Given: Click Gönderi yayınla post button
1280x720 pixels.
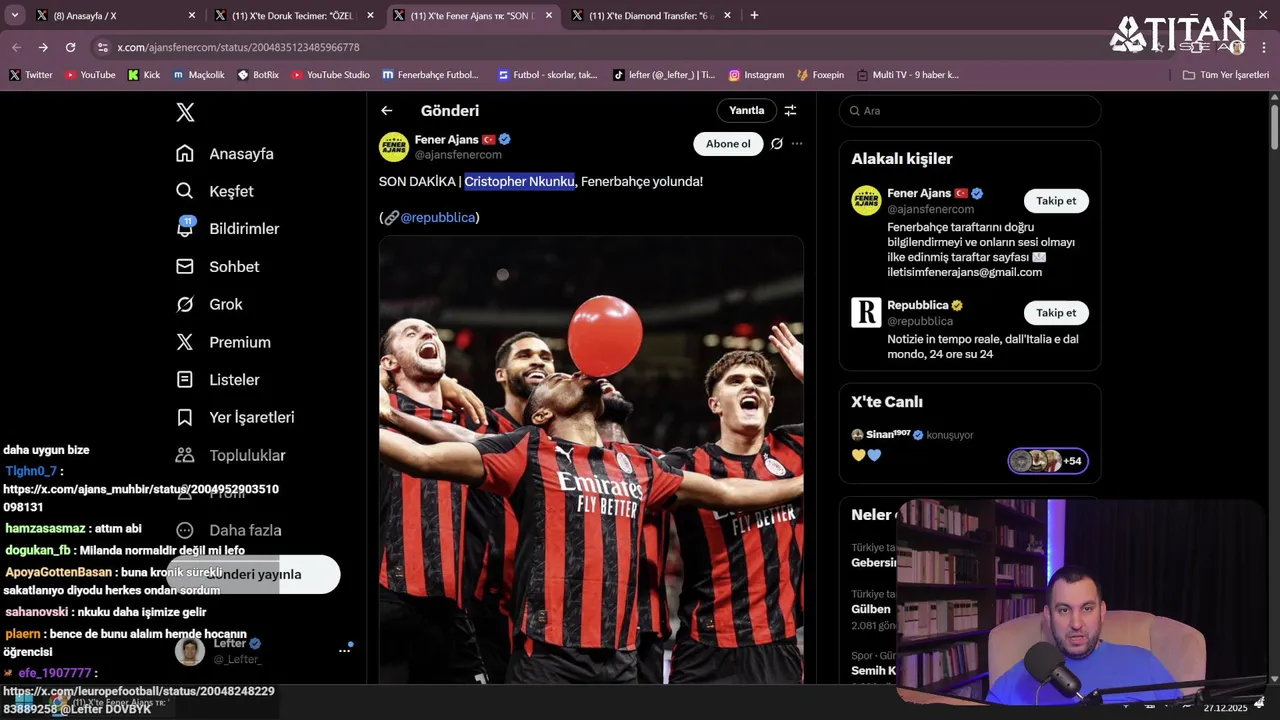Looking at the screenshot, I should tap(255, 574).
